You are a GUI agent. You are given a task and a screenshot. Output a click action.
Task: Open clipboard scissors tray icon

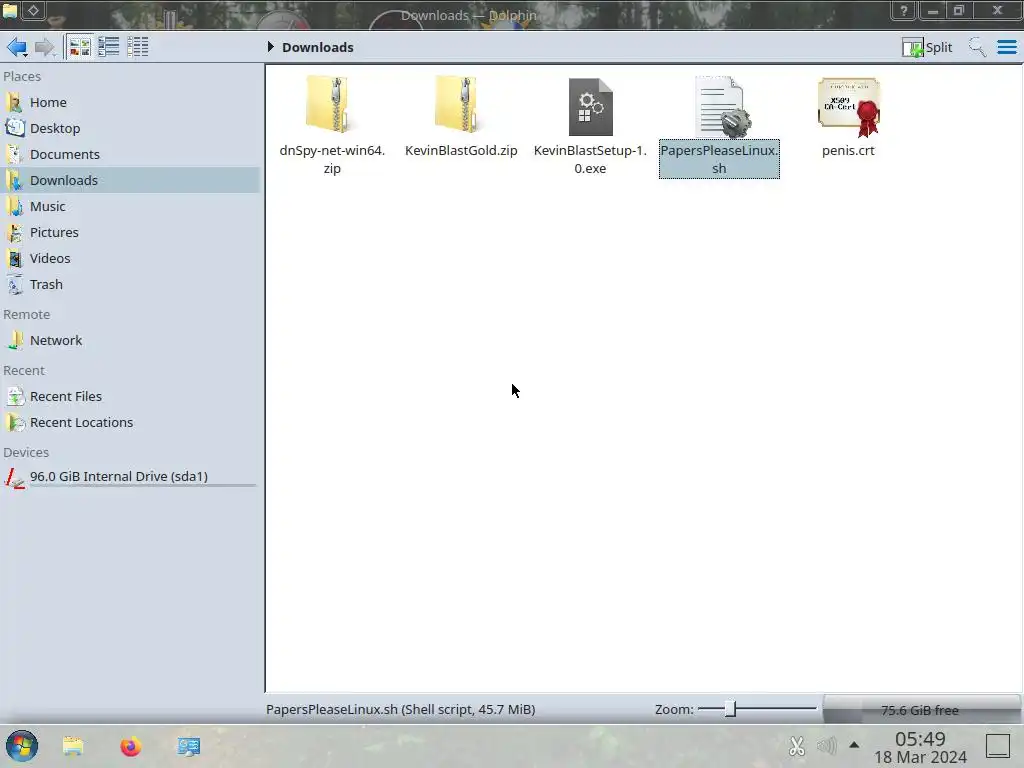pyautogui.click(x=797, y=746)
